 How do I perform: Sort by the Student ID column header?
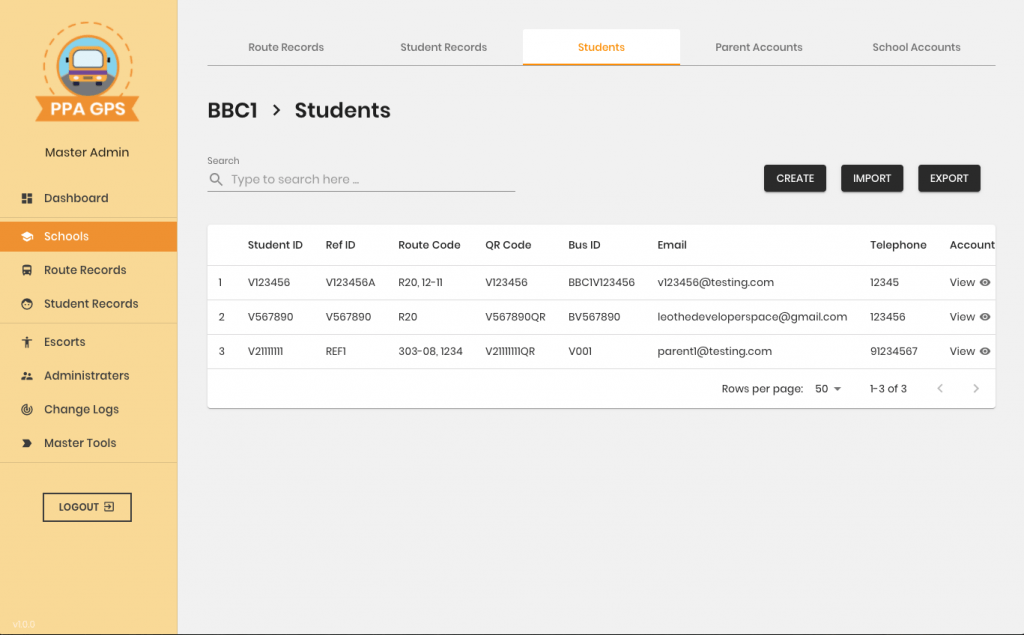tap(275, 245)
